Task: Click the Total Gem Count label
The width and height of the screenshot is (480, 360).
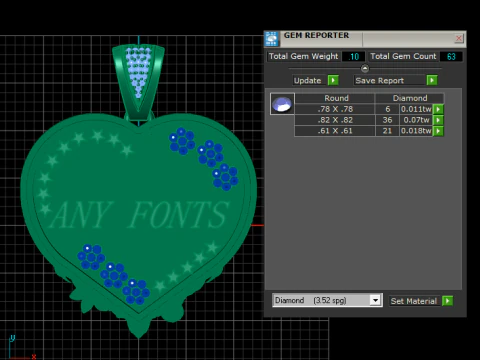Action: click(403, 56)
